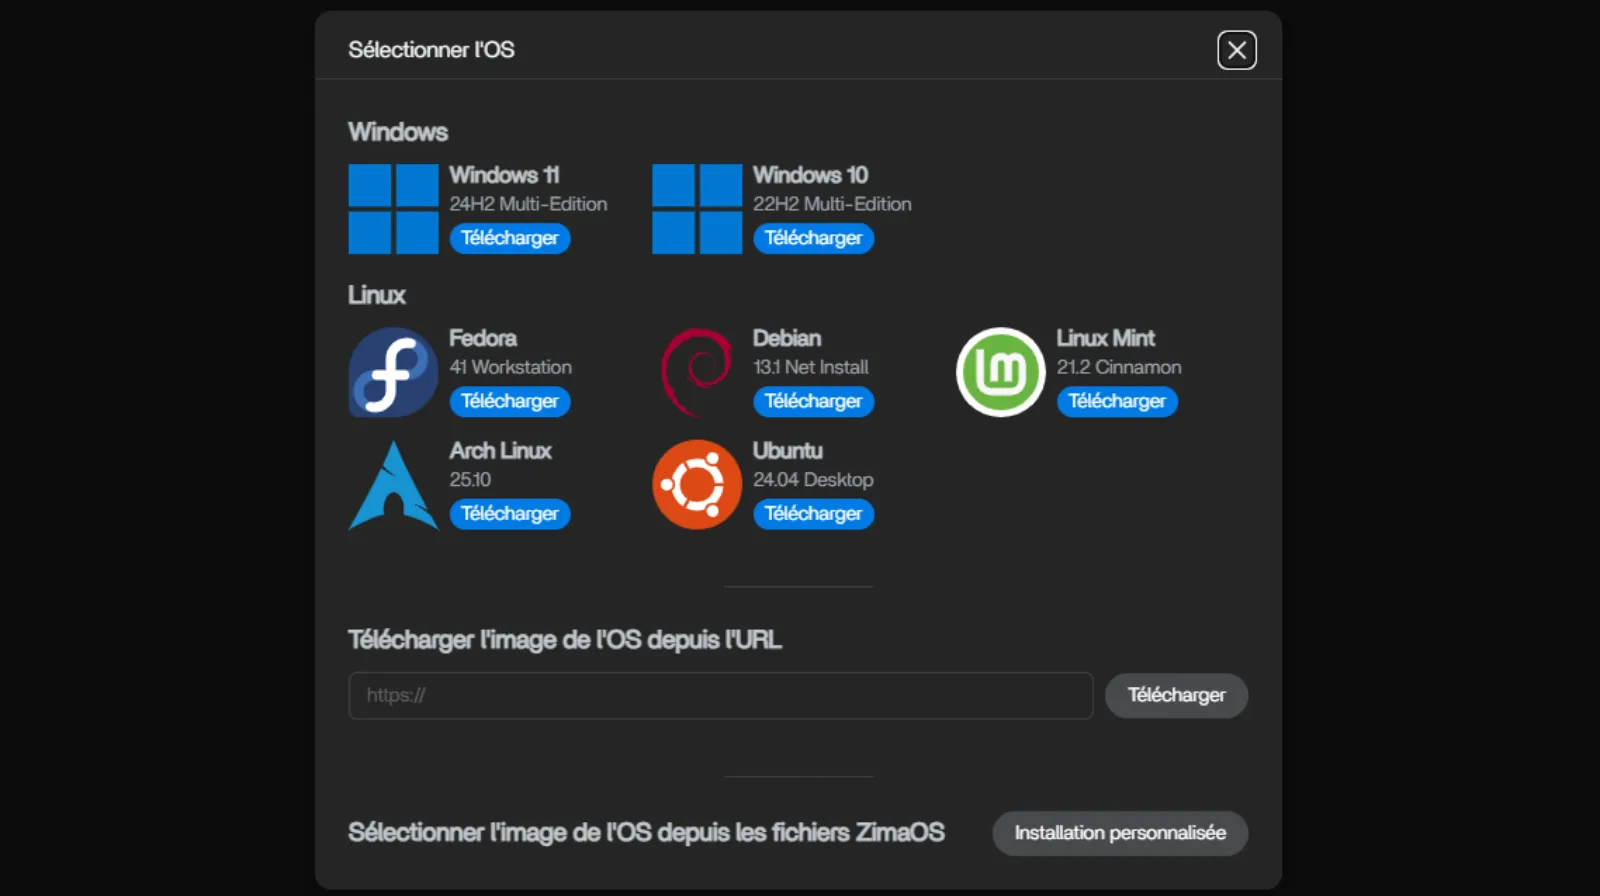
Task: Click the Debian swirl logo
Action: point(697,372)
